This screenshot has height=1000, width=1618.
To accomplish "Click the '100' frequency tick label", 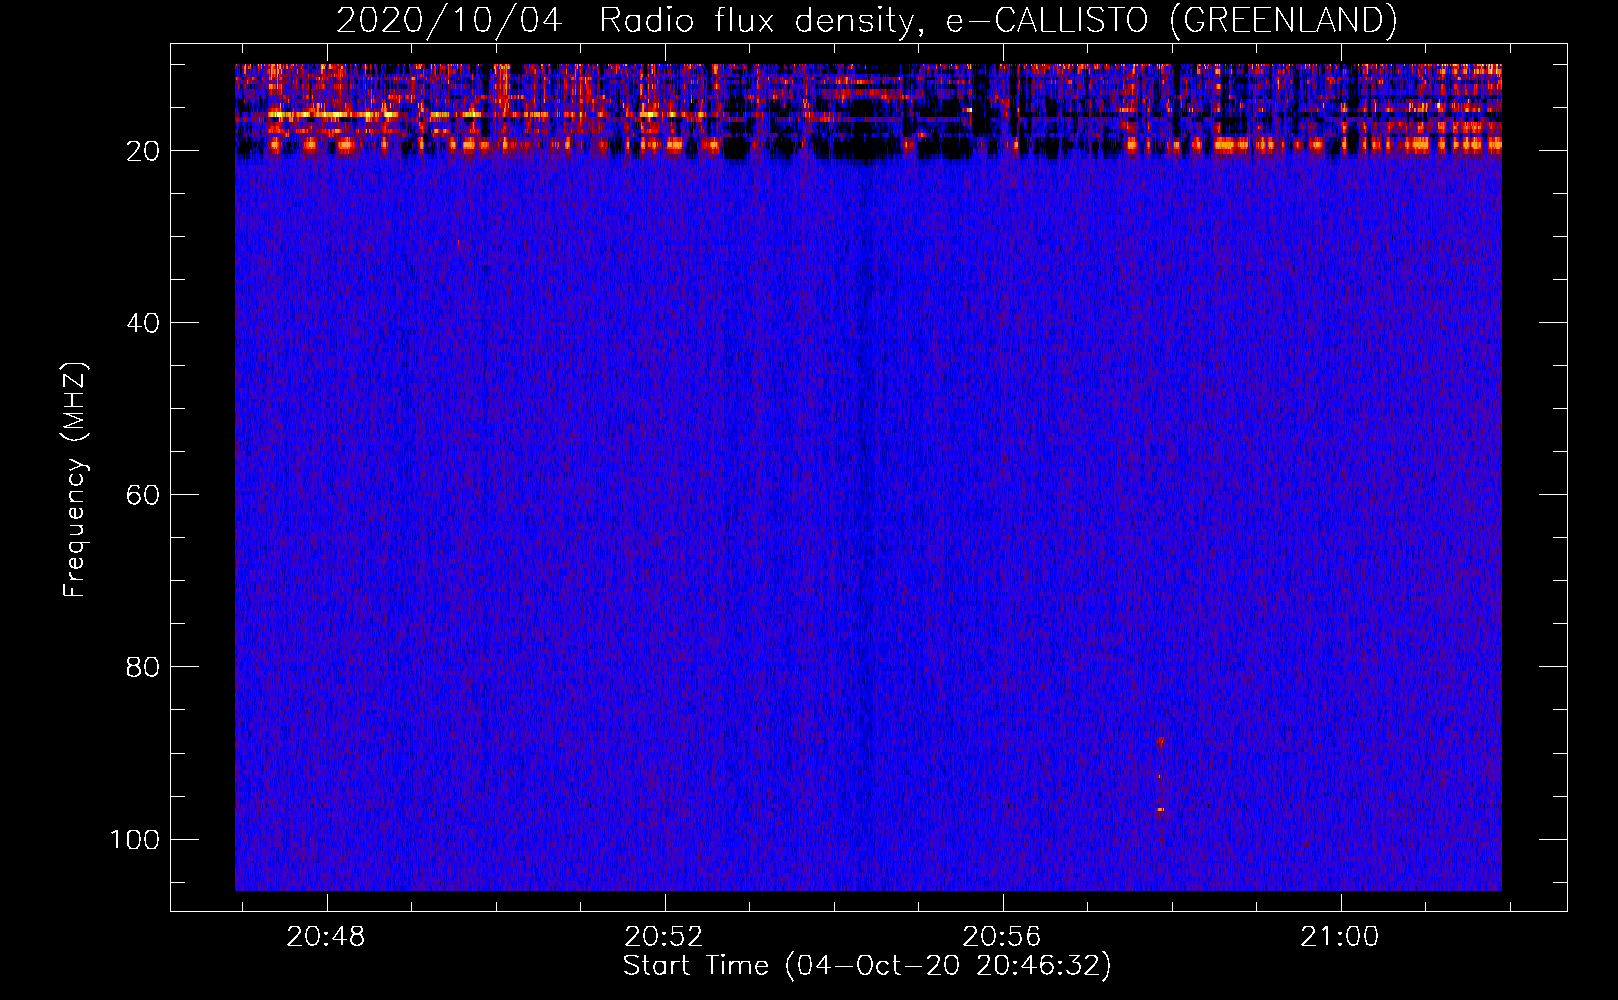I will click(x=135, y=839).
